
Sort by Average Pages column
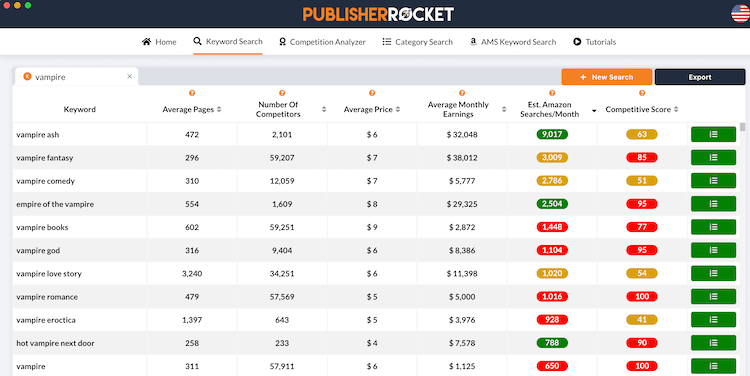(219, 109)
